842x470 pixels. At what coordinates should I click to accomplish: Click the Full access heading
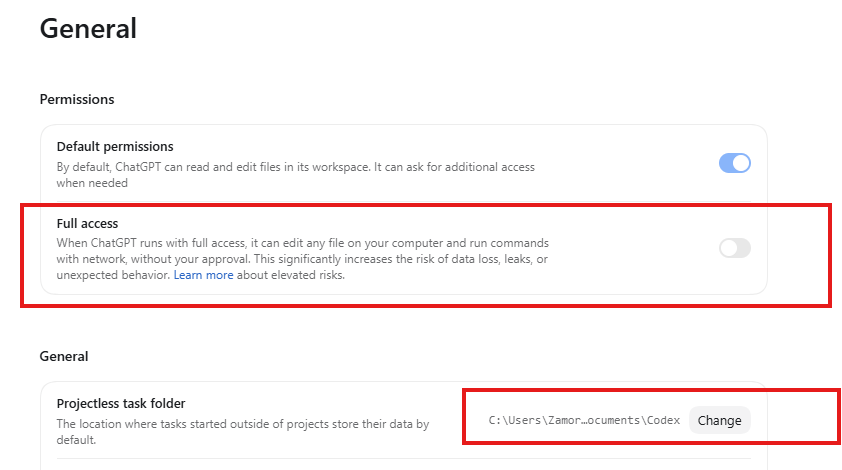point(88,223)
